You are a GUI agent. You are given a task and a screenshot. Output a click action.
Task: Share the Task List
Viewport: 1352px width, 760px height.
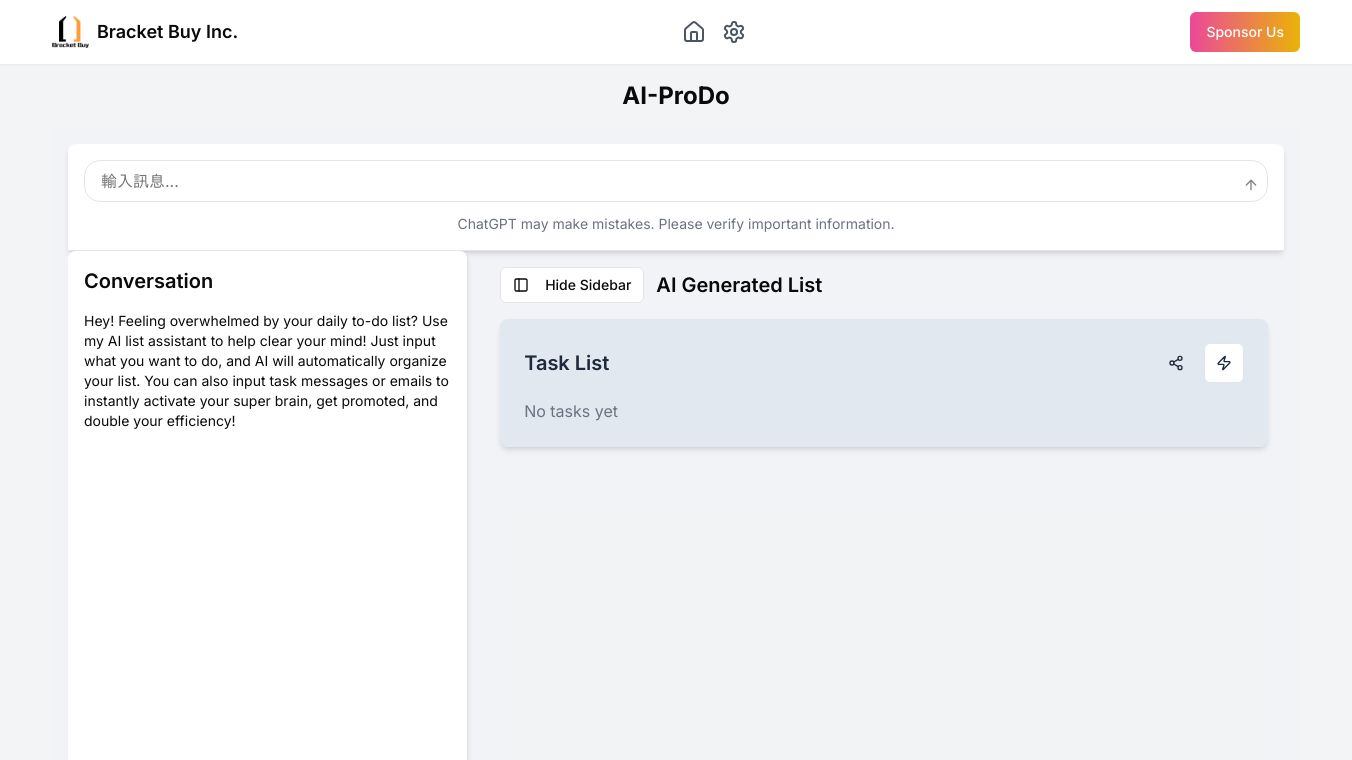pos(1176,363)
